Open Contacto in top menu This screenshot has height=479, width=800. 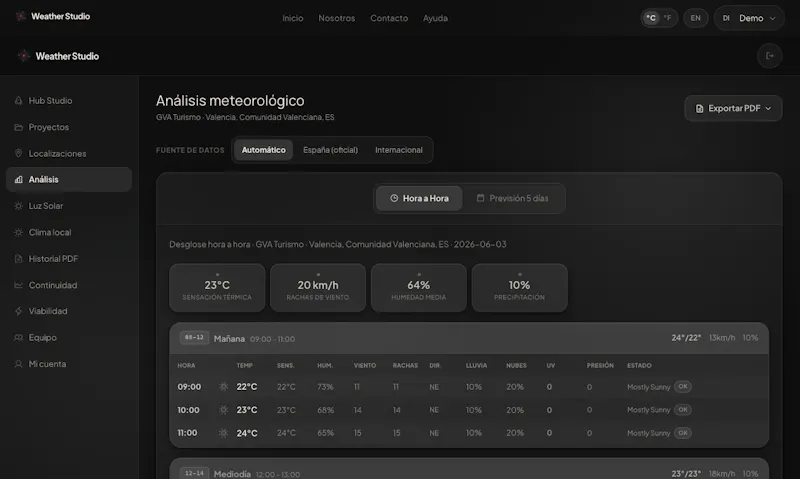(389, 18)
